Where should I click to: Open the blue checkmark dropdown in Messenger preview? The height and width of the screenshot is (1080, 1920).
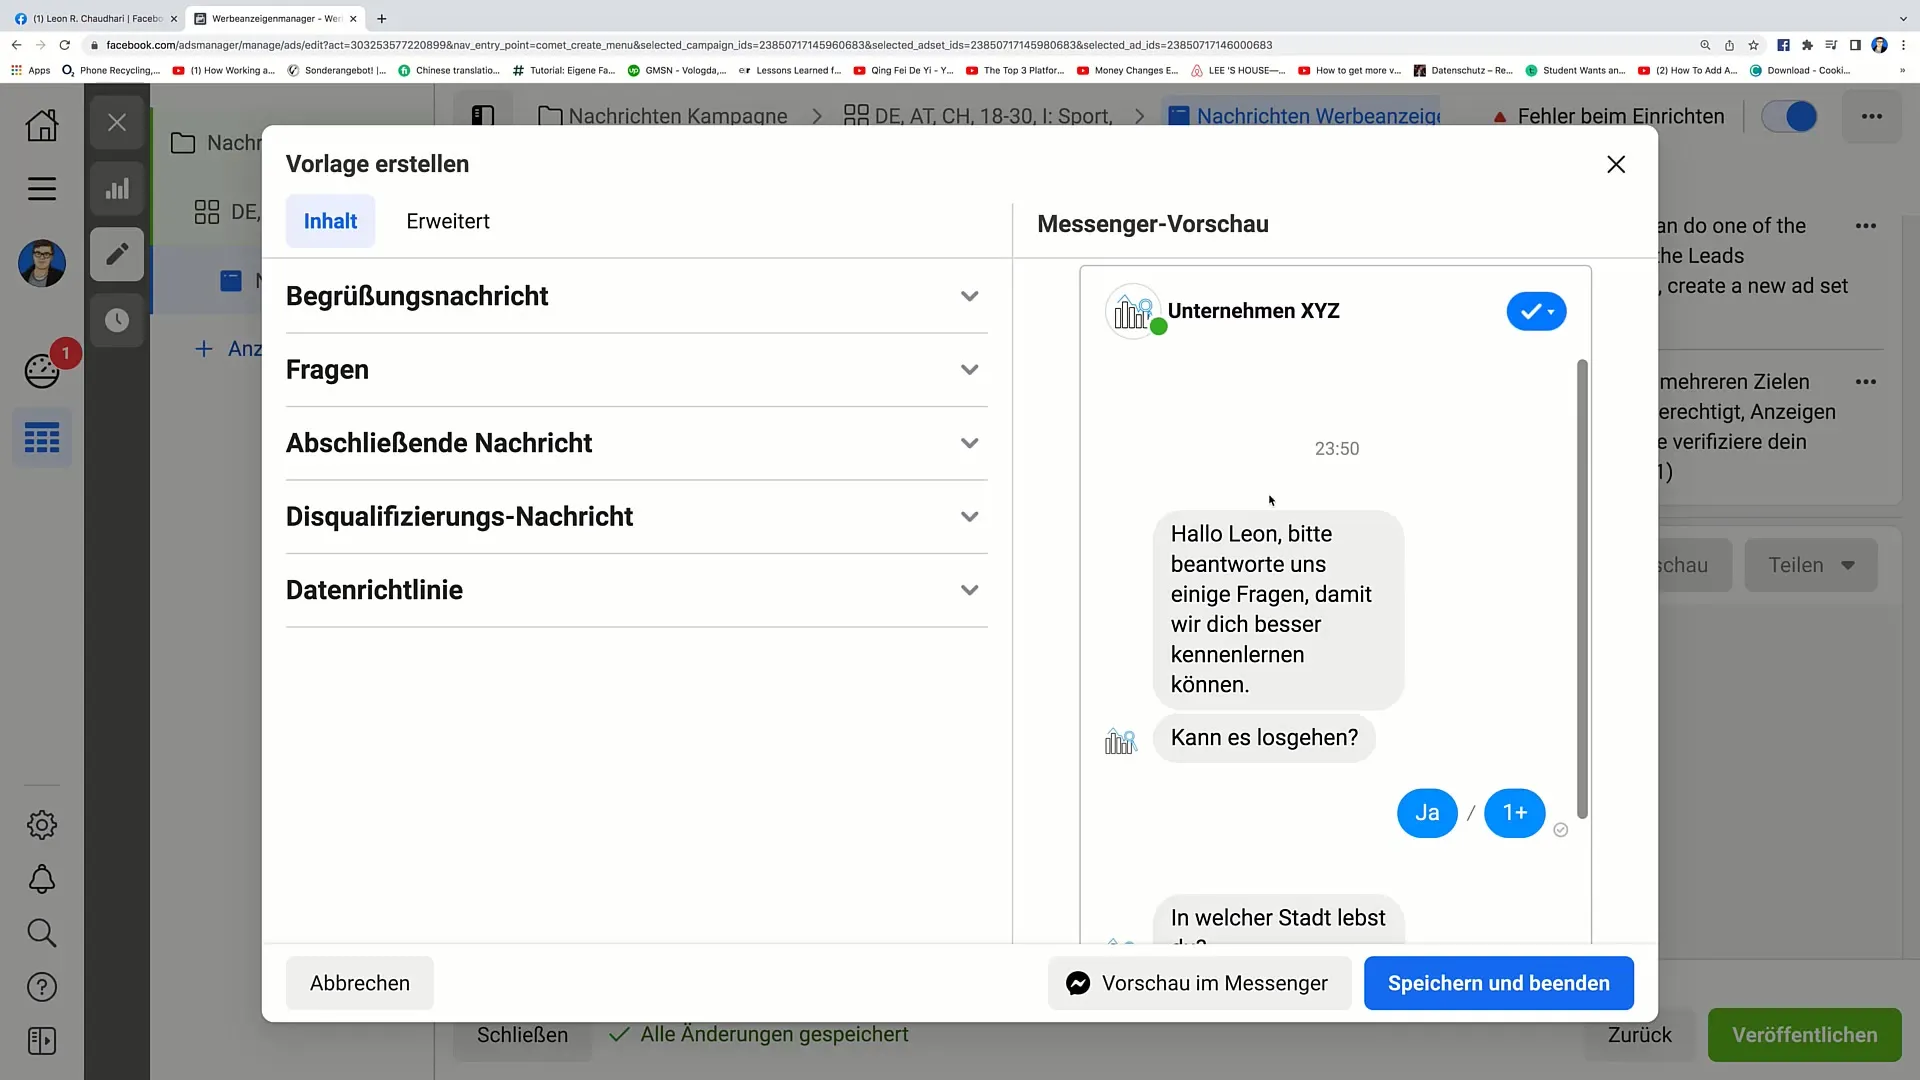(1536, 311)
